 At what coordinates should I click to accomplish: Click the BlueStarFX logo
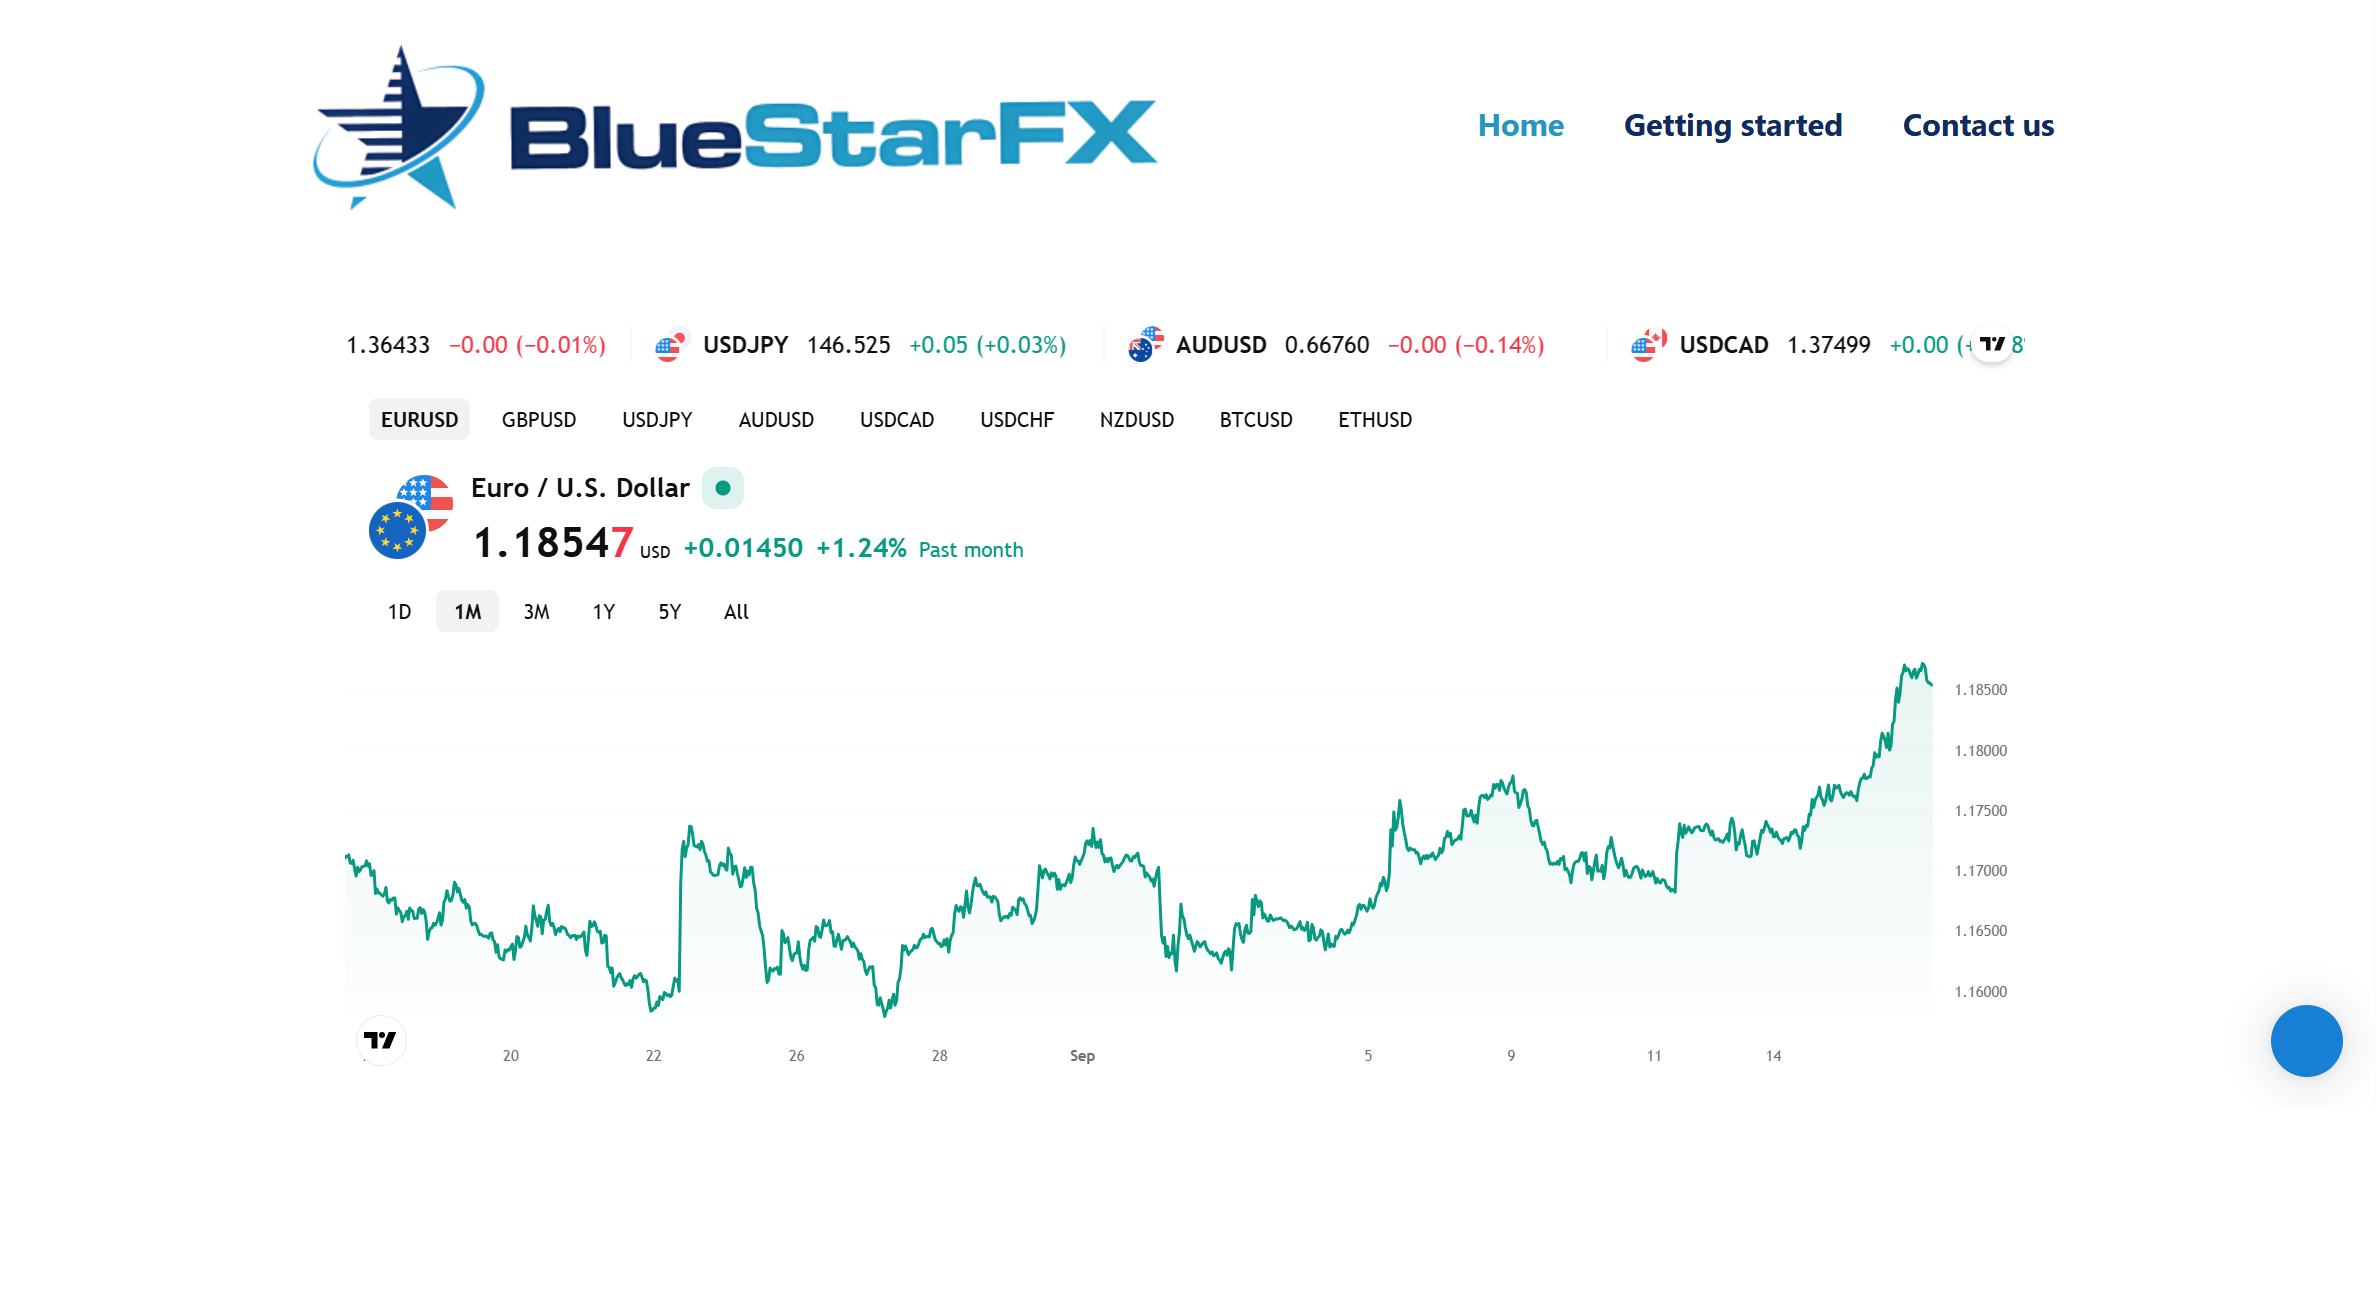point(736,127)
